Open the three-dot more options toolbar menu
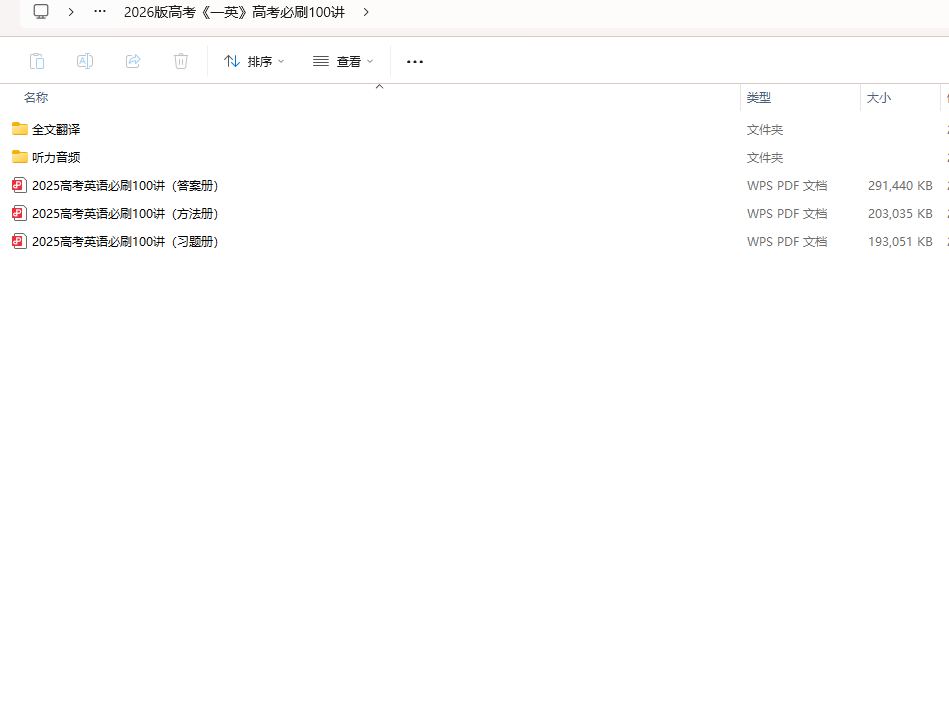Screen dimensions: 949x703 (415, 61)
